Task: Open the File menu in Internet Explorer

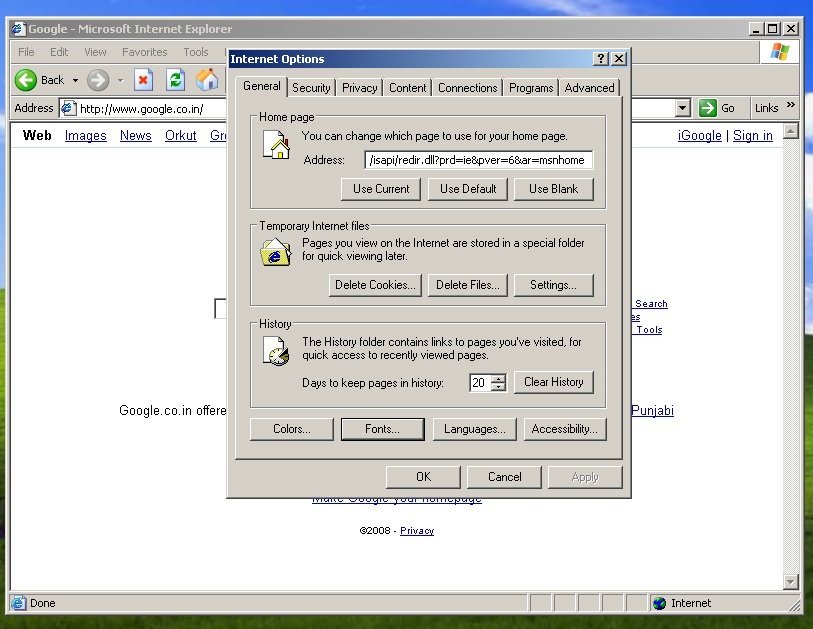Action: (26, 52)
